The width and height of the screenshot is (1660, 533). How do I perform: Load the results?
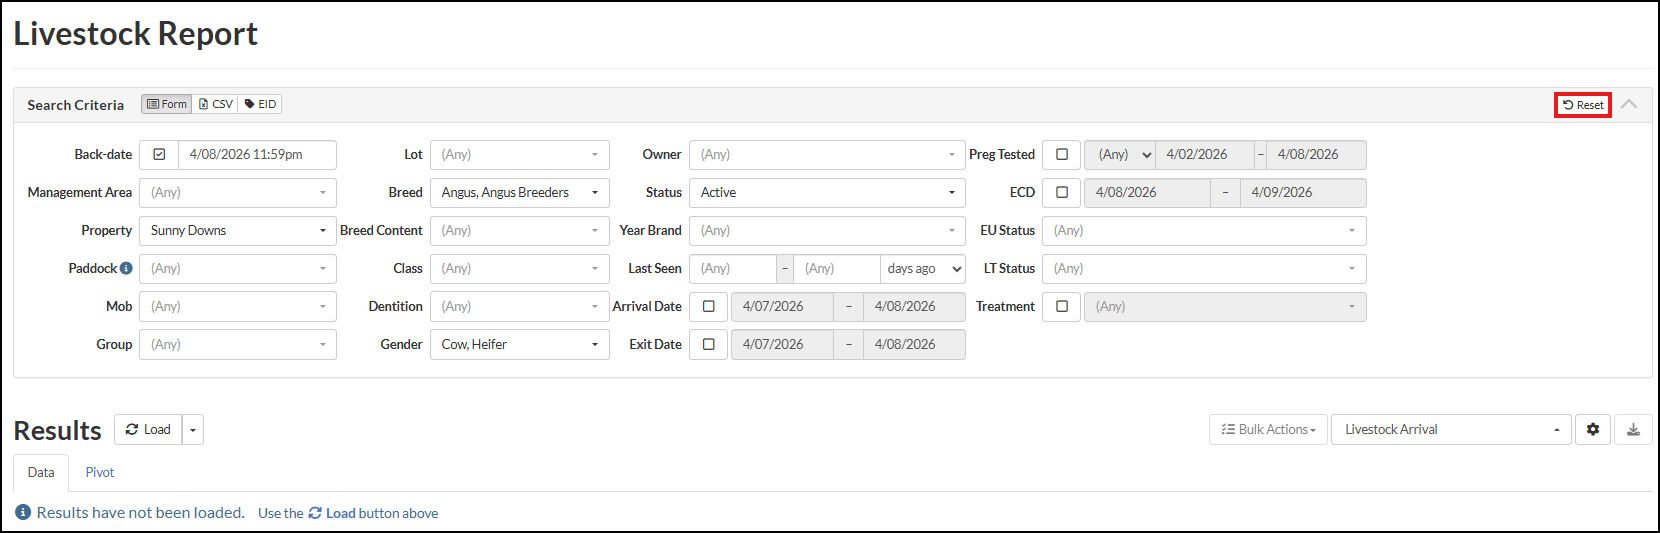(x=148, y=429)
